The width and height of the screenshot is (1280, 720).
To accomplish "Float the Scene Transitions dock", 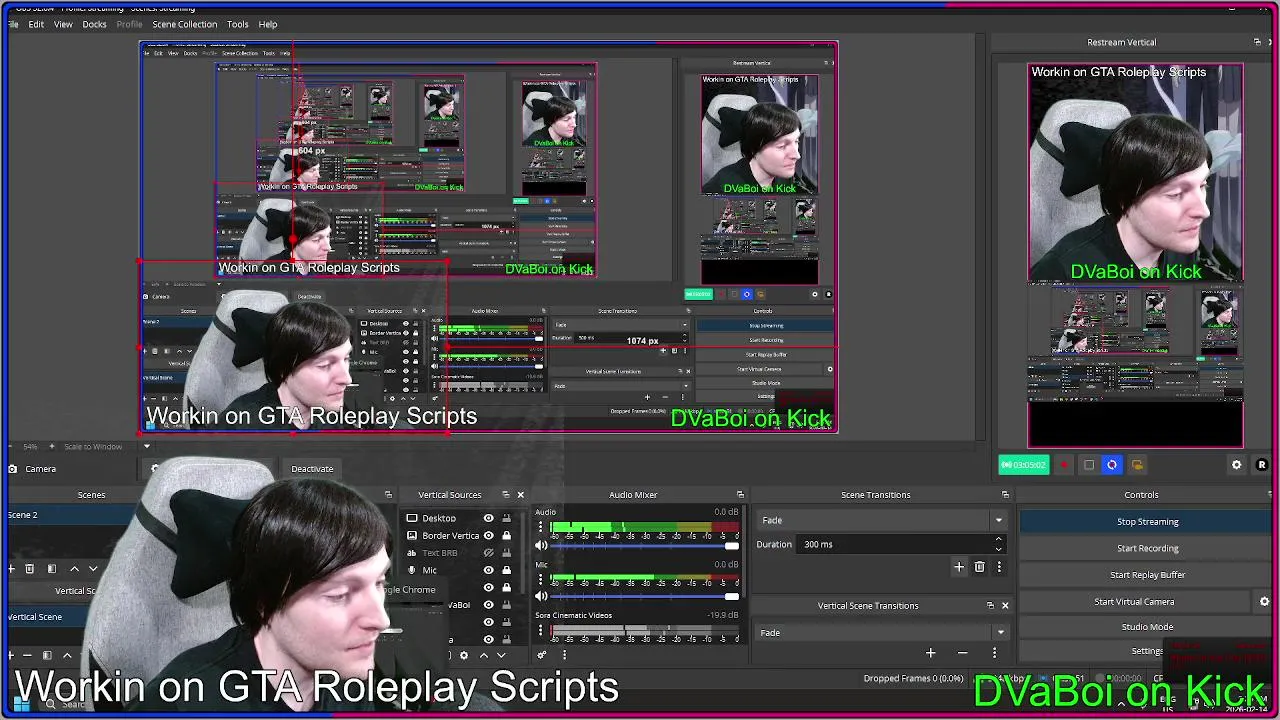I will (x=1005, y=495).
